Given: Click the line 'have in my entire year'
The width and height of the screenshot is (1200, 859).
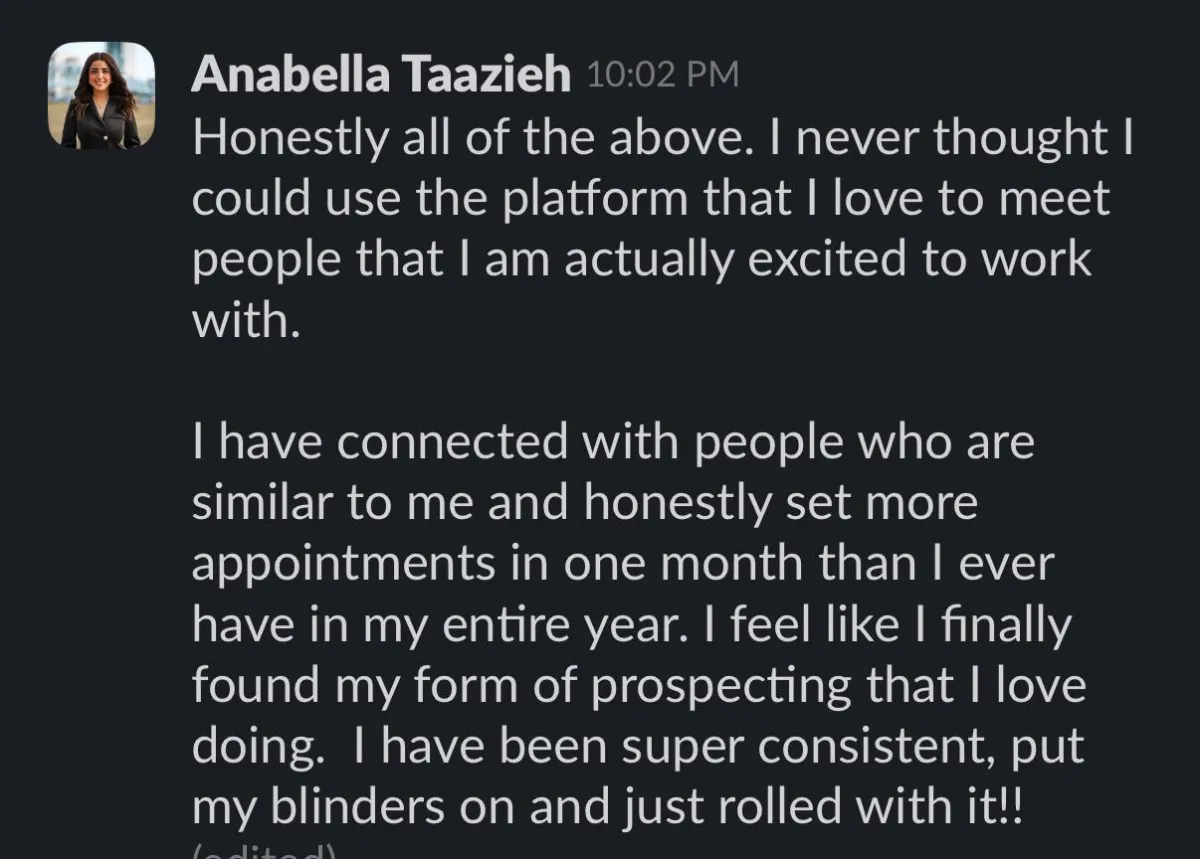Looking at the screenshot, I should coord(631,625).
